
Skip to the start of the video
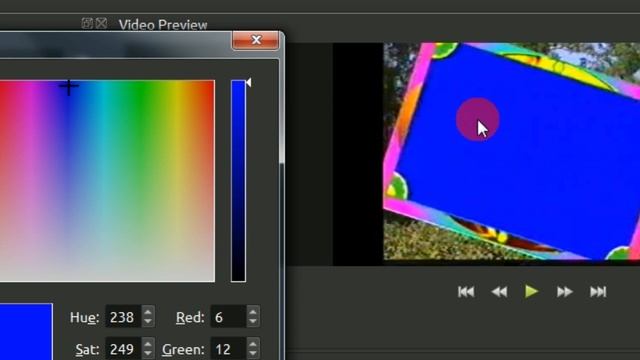466,292
